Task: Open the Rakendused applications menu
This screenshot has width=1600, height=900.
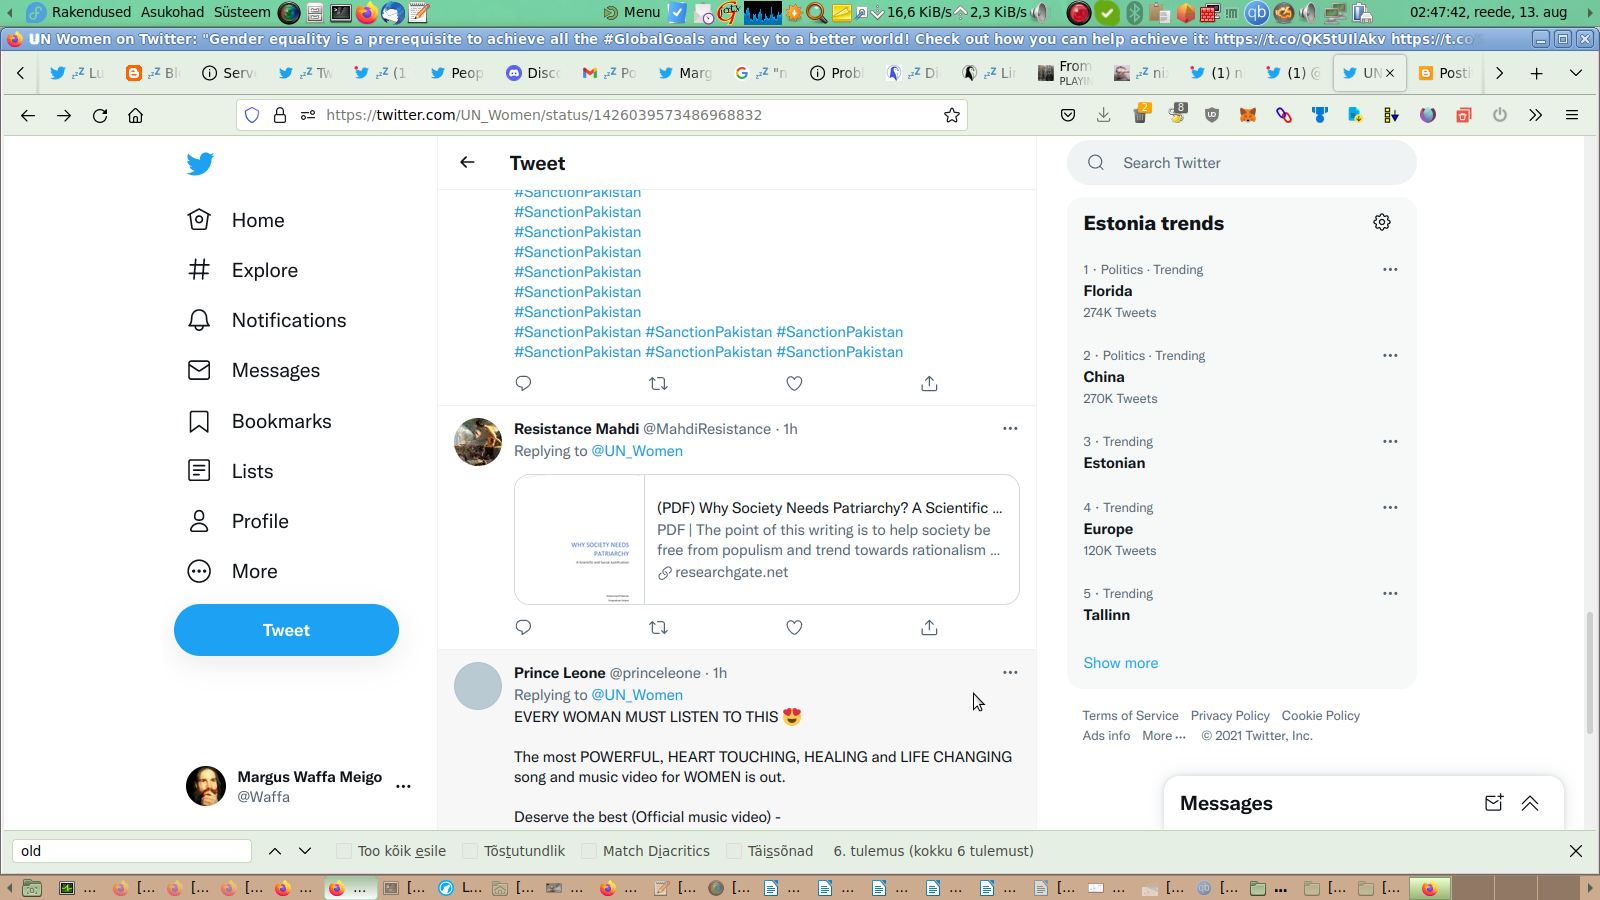Action: (91, 12)
